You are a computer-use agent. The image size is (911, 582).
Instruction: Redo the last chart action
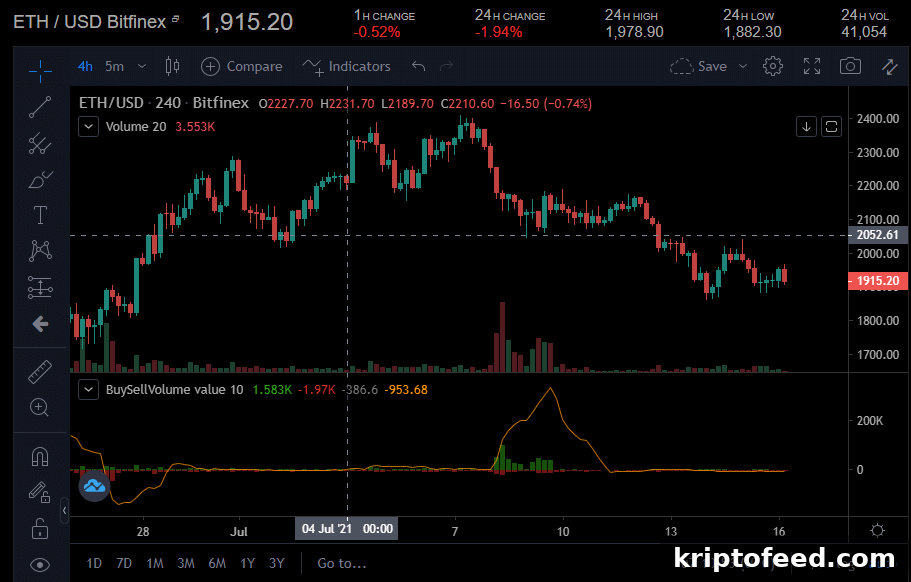pos(446,66)
